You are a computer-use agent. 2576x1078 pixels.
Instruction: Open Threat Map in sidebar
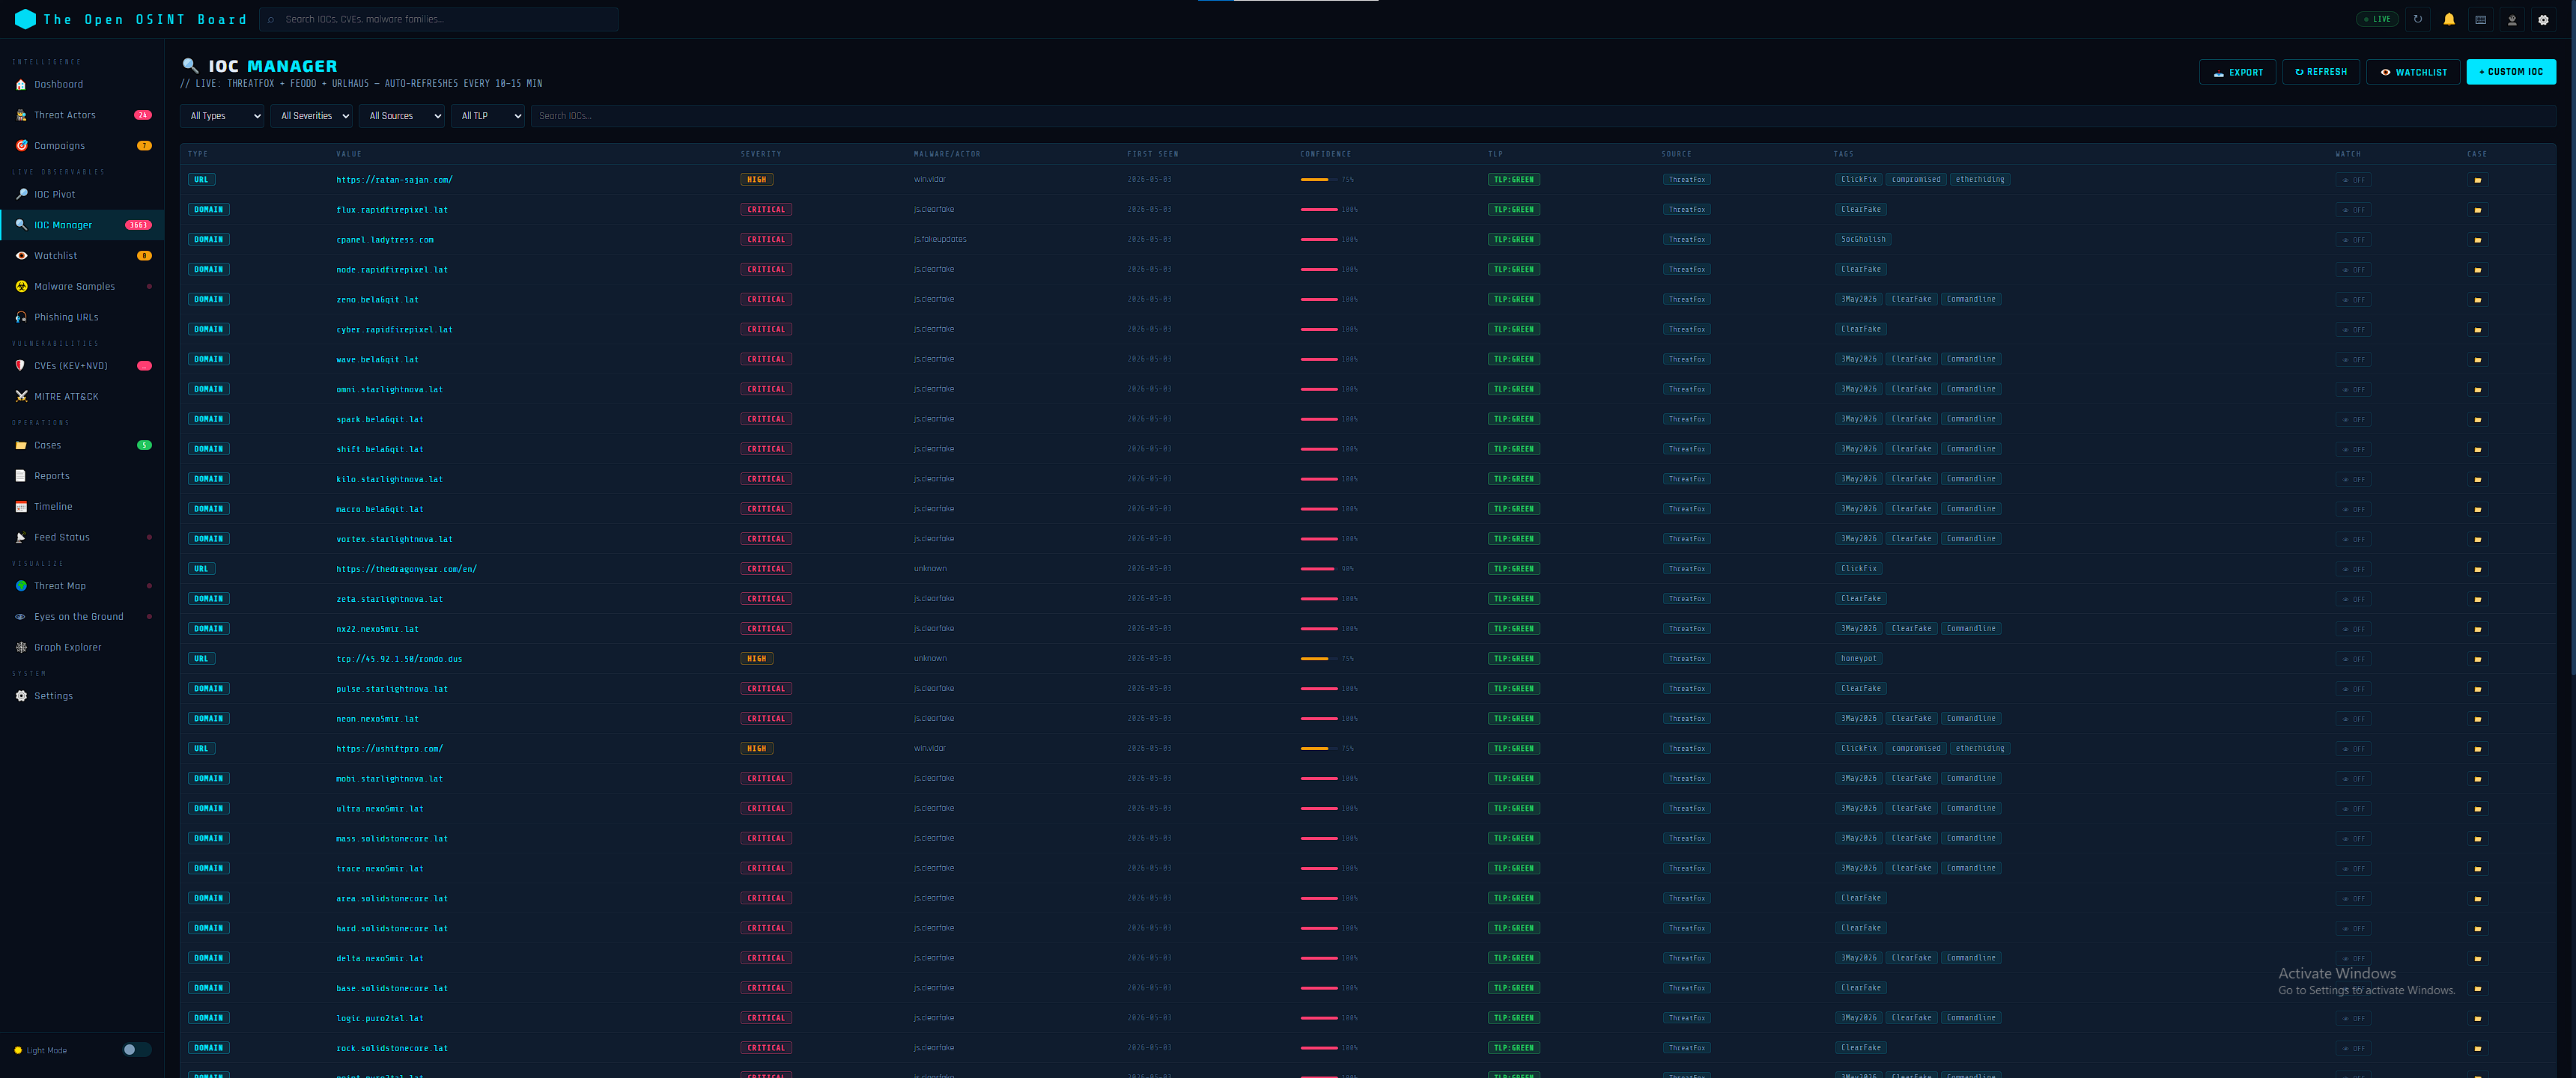click(x=82, y=586)
